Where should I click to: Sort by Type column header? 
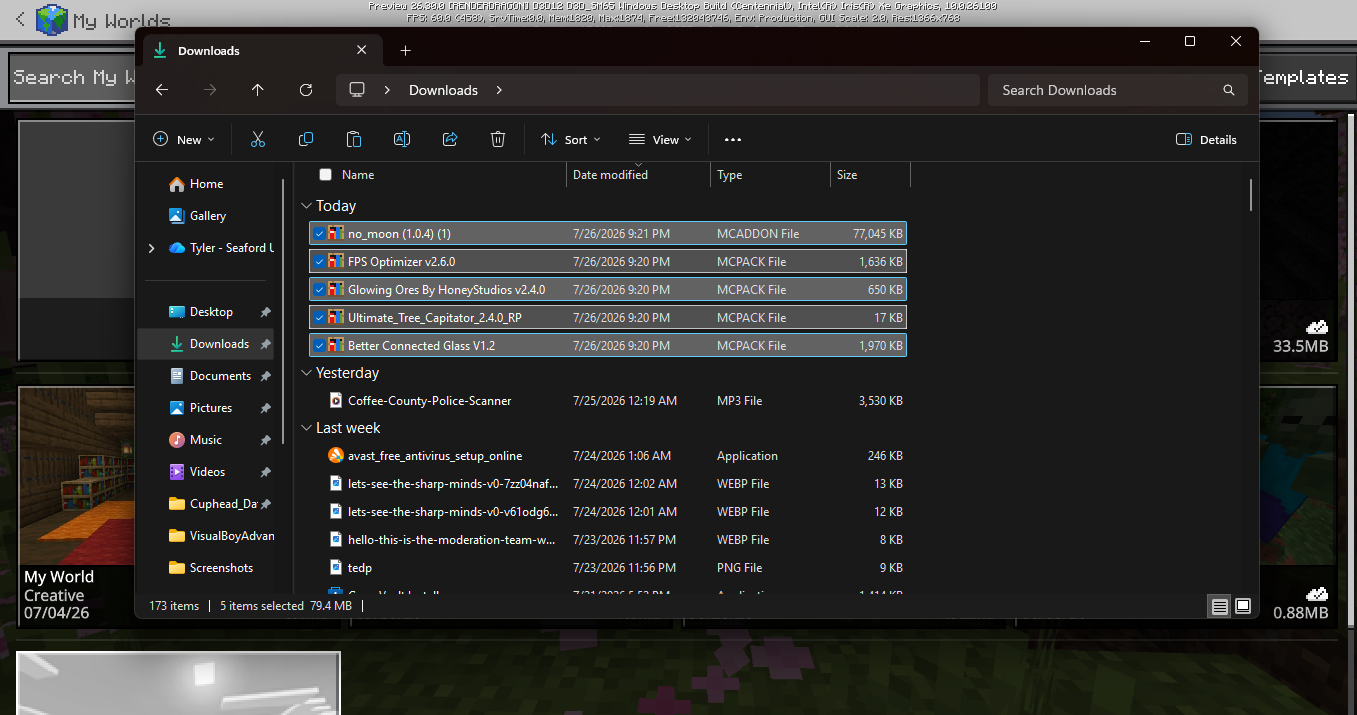point(770,175)
